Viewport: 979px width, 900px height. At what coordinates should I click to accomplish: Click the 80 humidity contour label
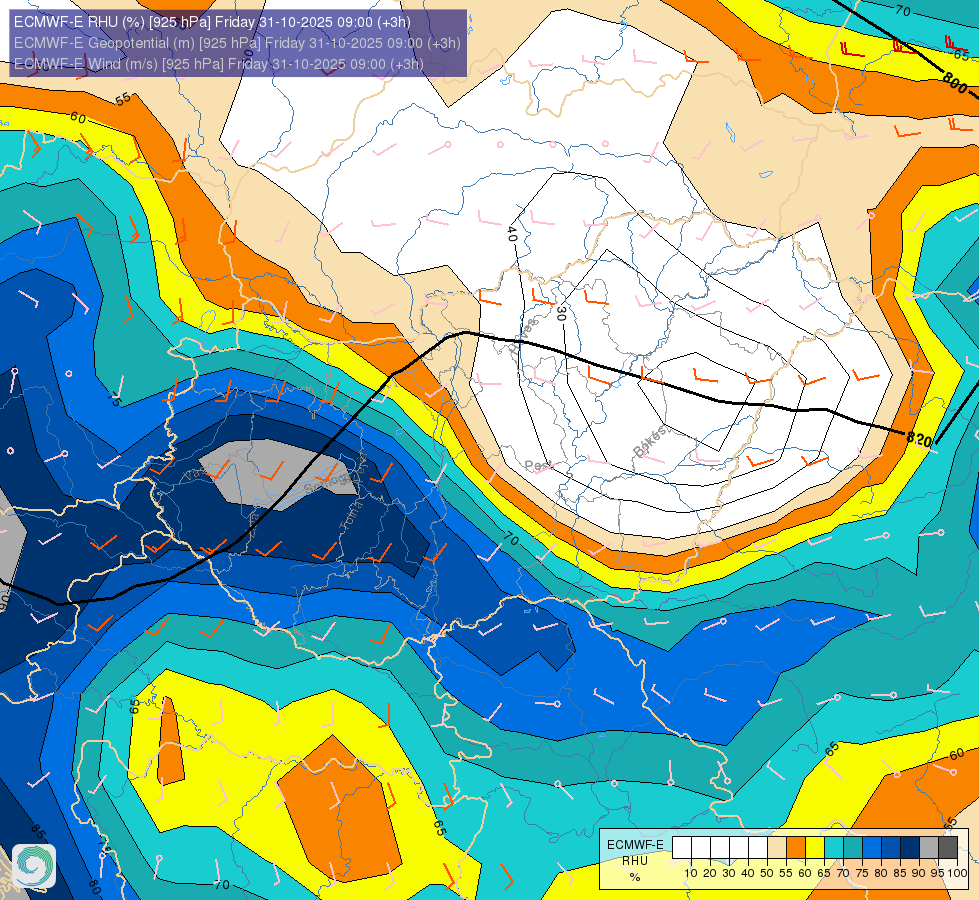(94, 887)
